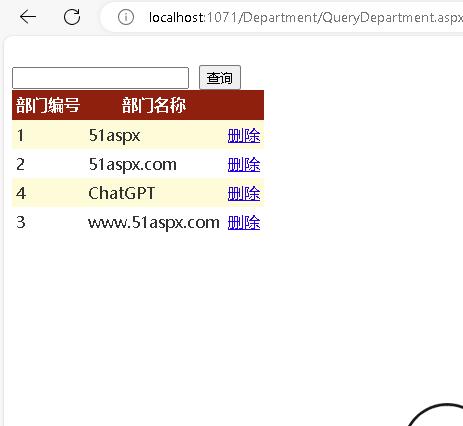
Task: Click the department name 51aspx cell
Action: [114, 136]
